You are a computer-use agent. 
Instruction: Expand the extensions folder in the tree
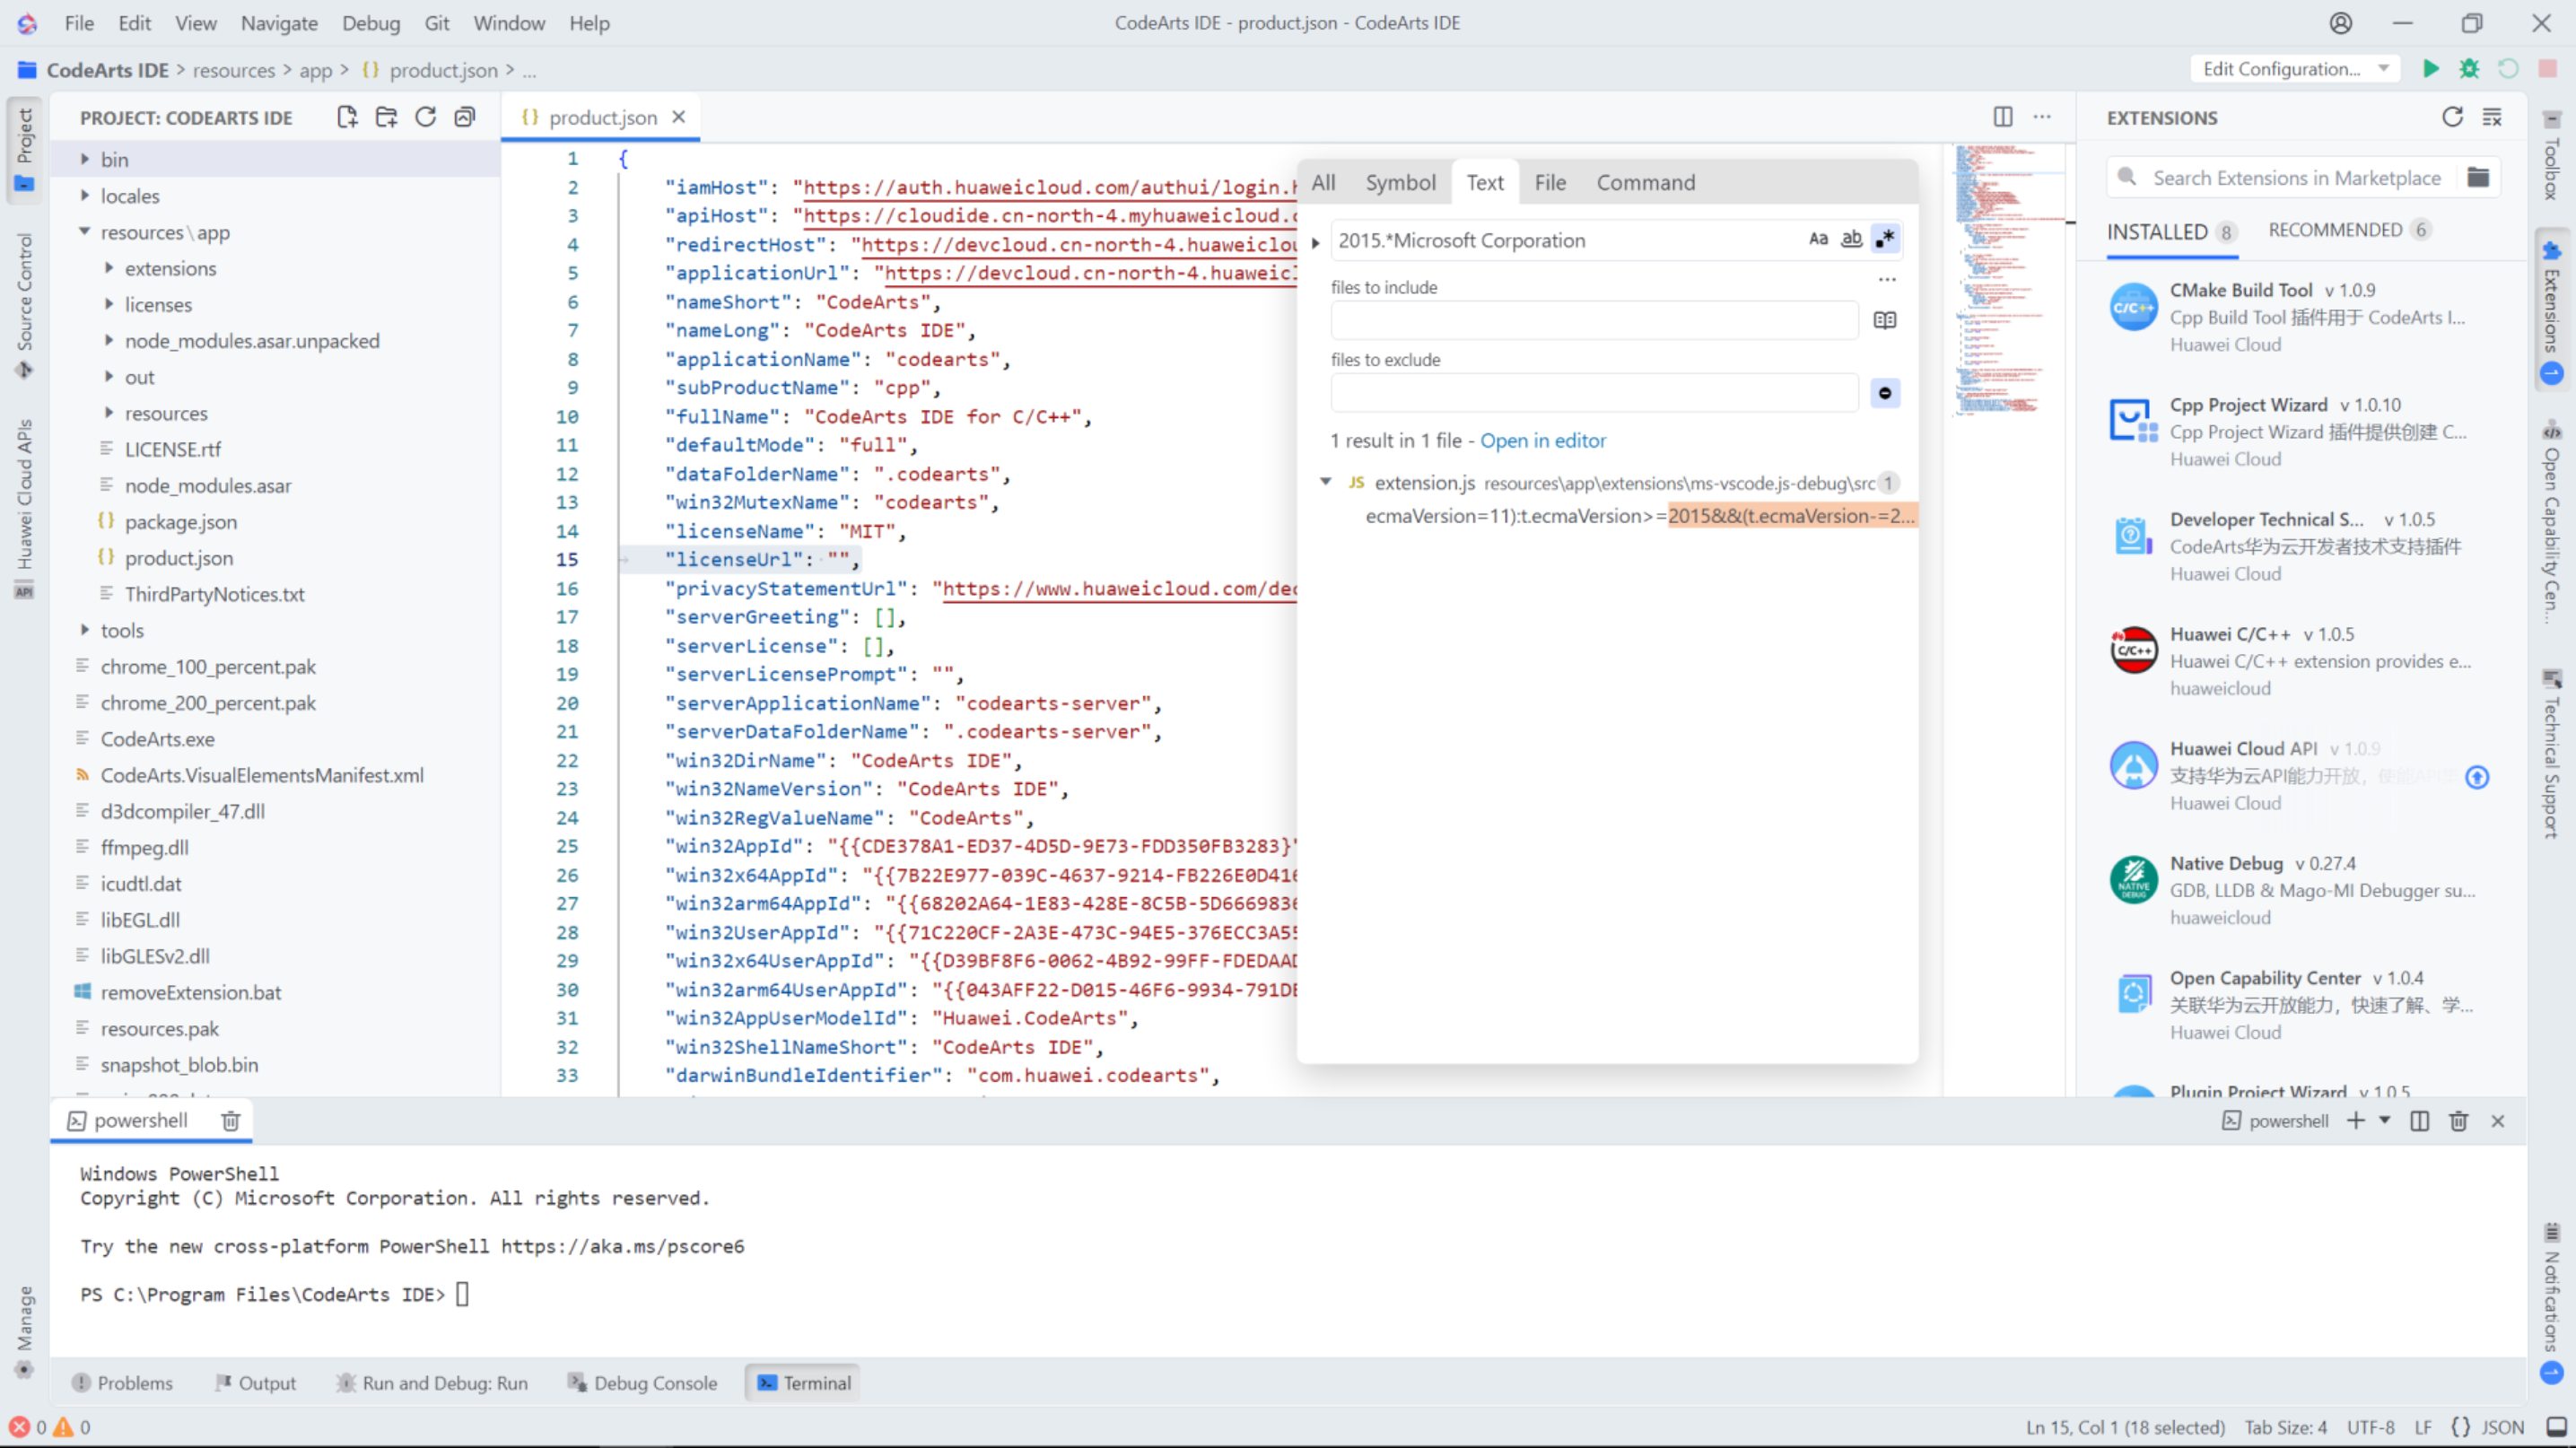pos(109,268)
